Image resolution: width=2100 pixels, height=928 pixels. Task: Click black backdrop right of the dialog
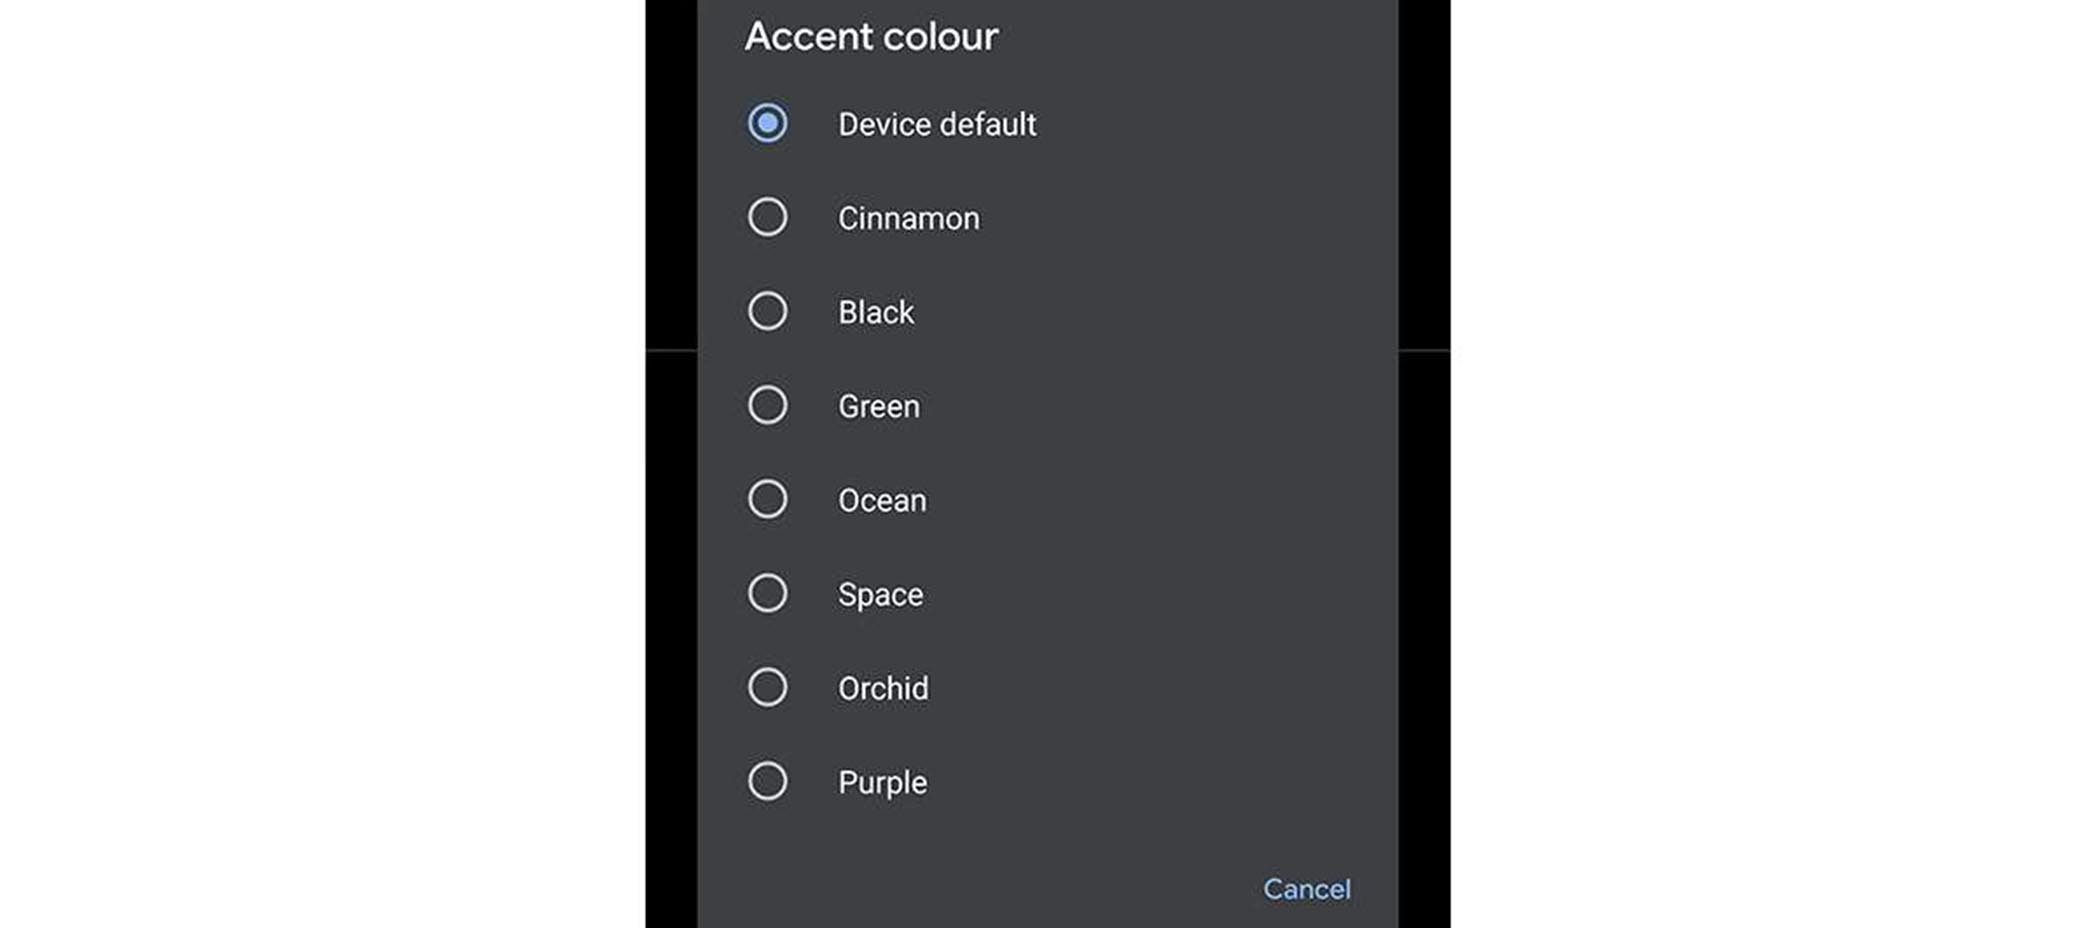pyautogui.click(x=1424, y=500)
